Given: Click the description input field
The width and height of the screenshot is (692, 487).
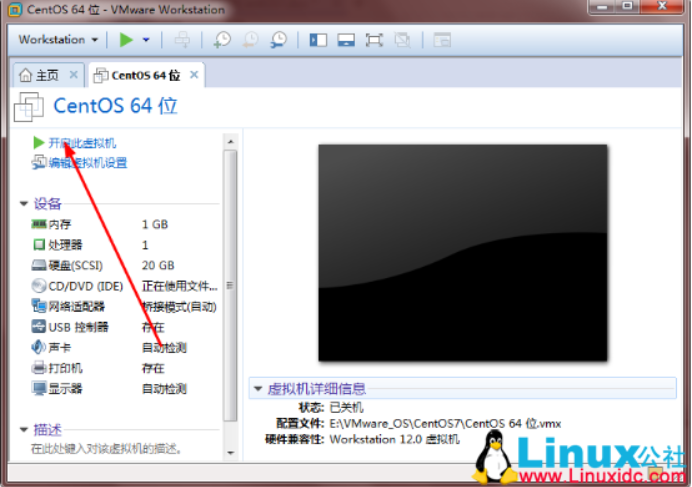Looking at the screenshot, I should click(x=106, y=449).
